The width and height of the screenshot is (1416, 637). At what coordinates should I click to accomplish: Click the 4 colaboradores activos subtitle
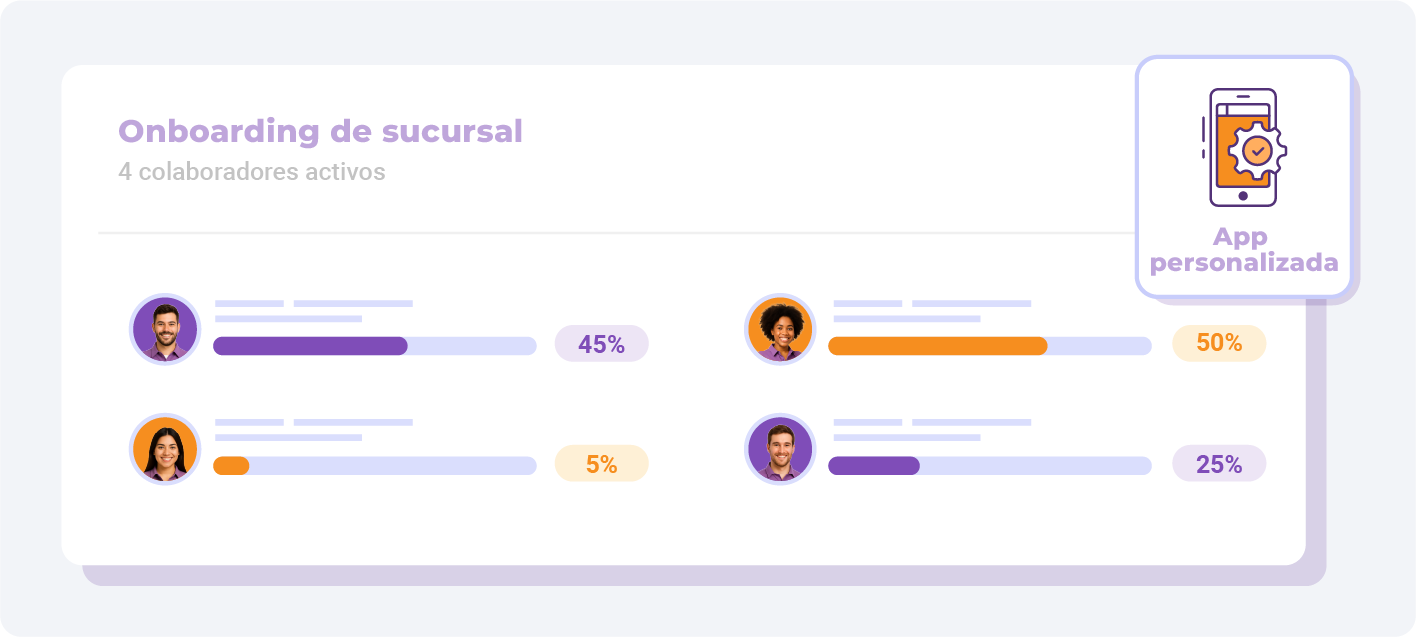(x=252, y=172)
